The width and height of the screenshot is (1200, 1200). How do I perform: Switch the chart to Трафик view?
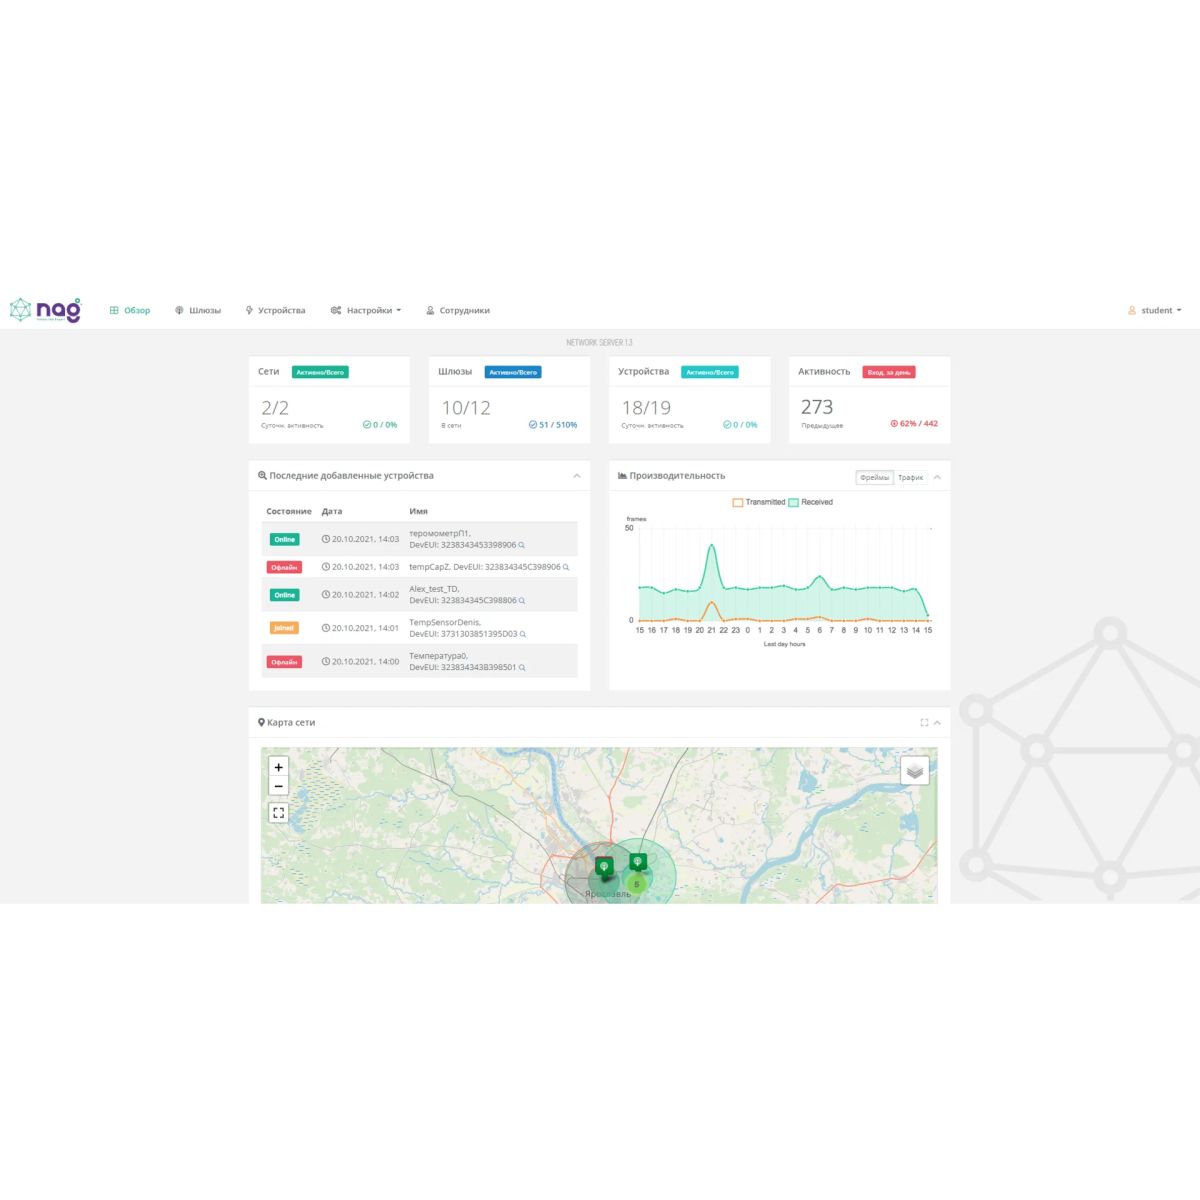(x=910, y=478)
